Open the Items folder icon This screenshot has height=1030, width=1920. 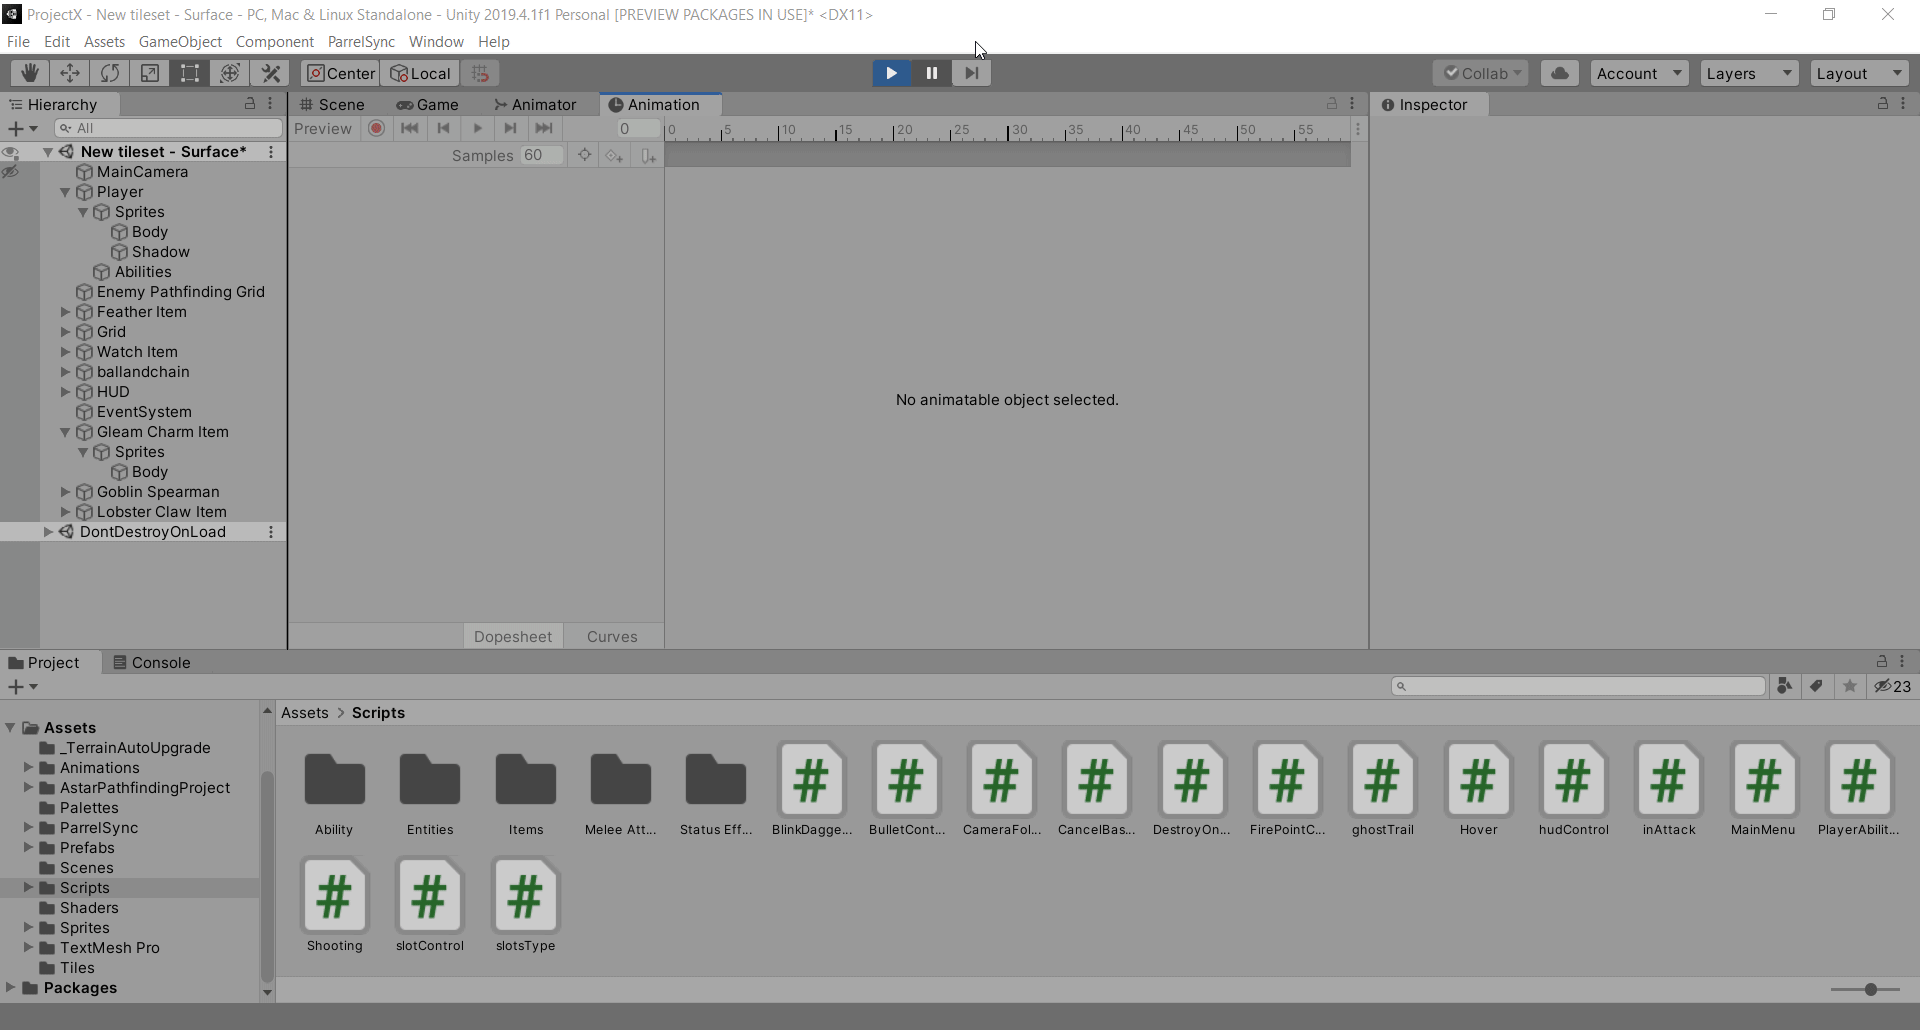pyautogui.click(x=526, y=780)
